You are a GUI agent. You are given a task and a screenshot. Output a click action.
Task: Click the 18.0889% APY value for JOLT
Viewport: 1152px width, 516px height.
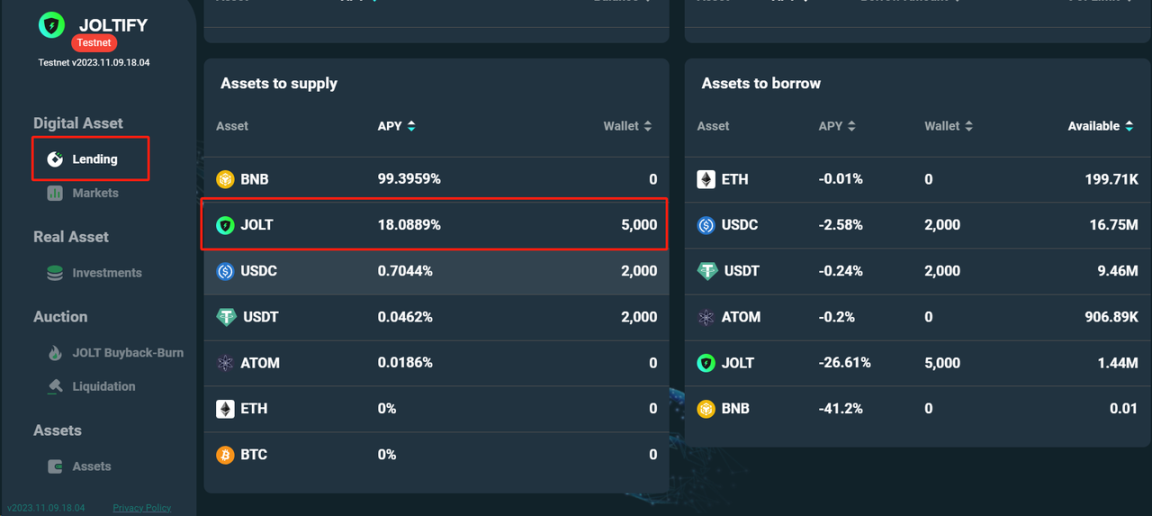(409, 225)
